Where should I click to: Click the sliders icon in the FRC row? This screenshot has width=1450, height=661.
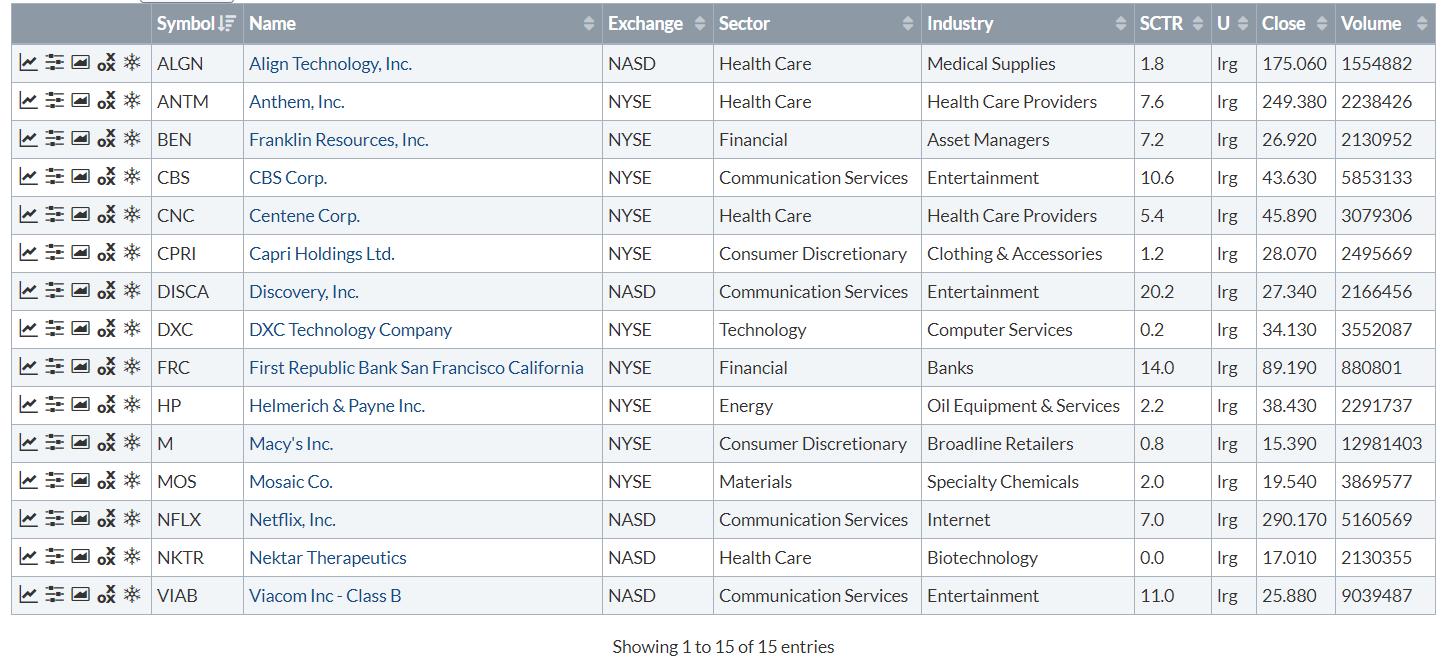[54, 367]
